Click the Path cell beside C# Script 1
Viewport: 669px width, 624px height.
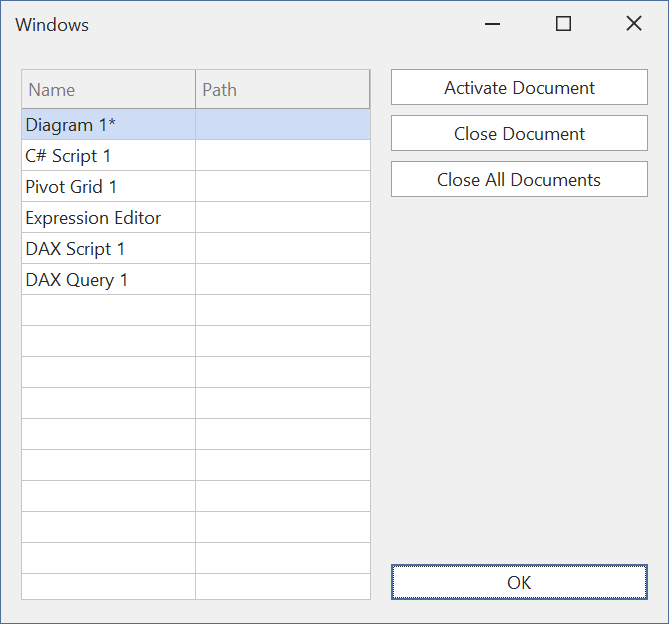282,155
